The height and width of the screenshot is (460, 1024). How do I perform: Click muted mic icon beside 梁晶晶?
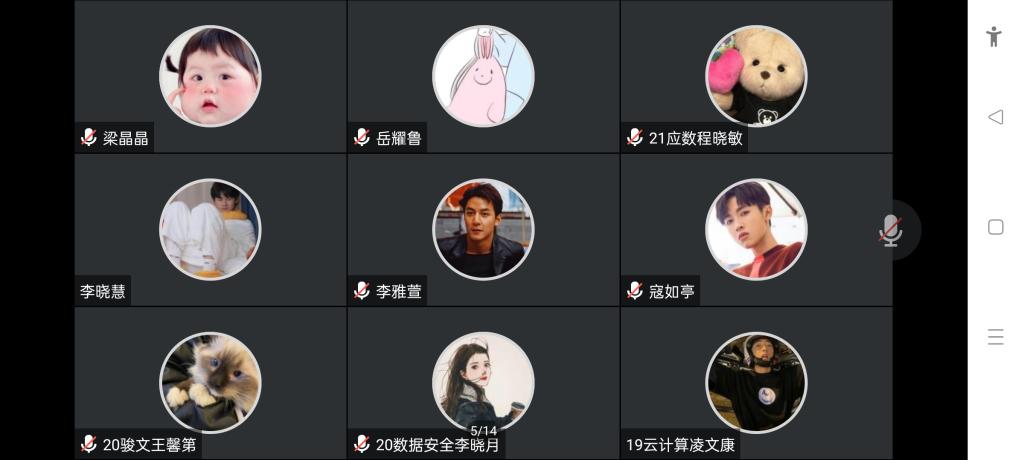click(89, 137)
